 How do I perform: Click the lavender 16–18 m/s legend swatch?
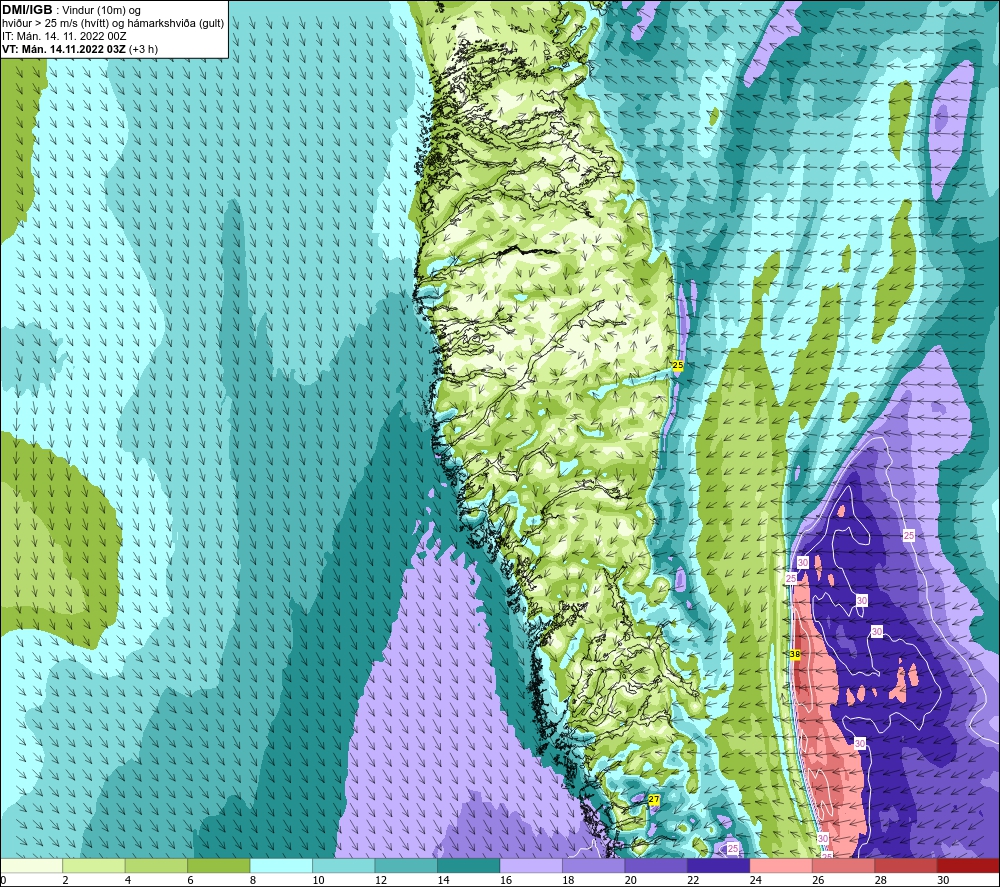(x=531, y=865)
